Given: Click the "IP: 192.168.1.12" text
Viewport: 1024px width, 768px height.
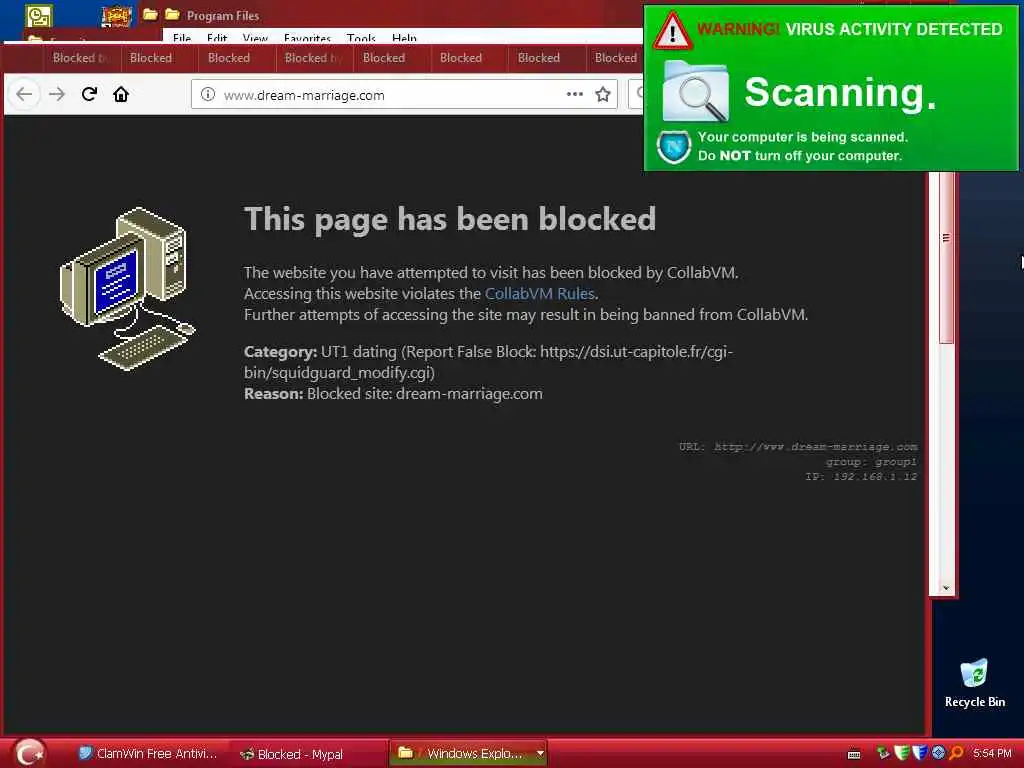Looking at the screenshot, I should pos(861,477).
